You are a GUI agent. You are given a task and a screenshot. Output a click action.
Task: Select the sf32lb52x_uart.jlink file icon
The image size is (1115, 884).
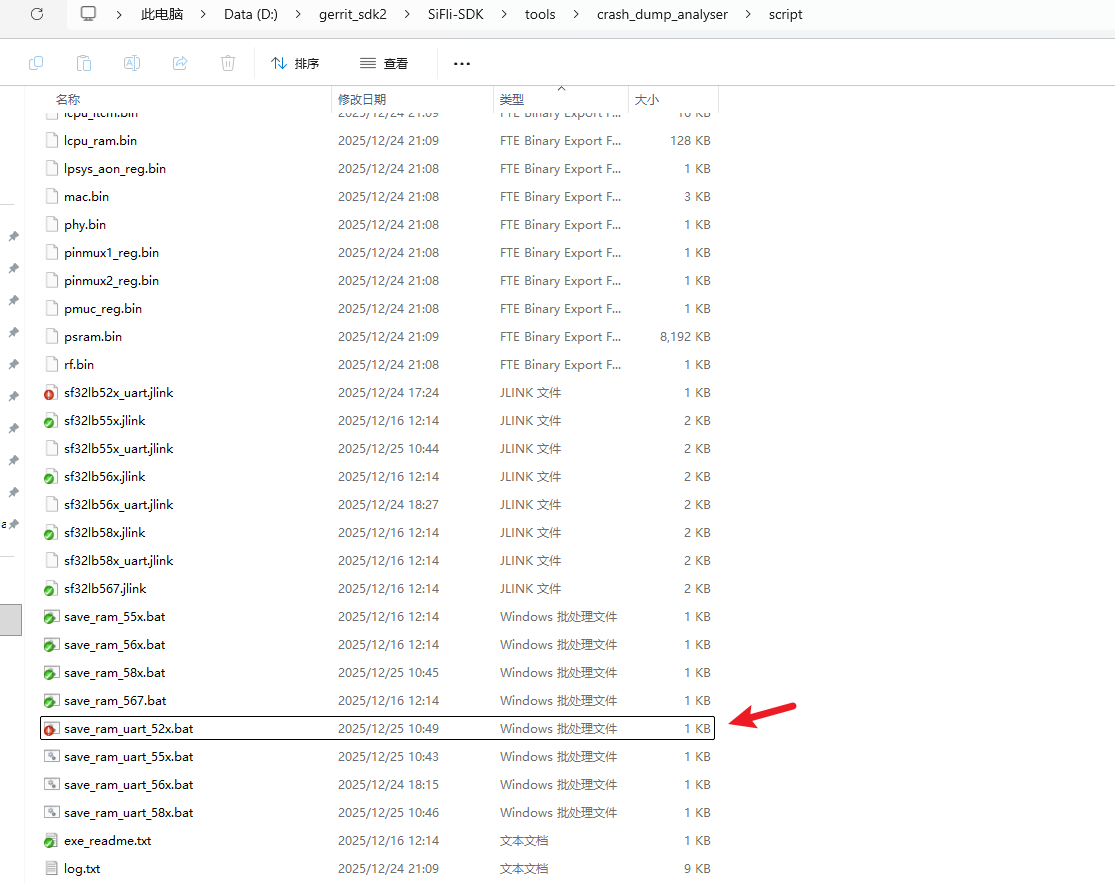pyautogui.click(x=51, y=393)
